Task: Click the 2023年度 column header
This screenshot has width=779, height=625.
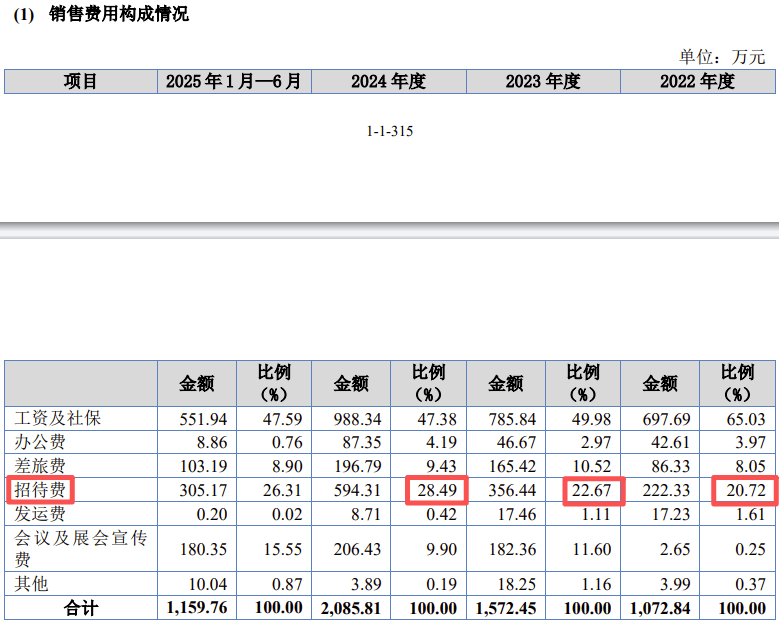Action: 543,82
